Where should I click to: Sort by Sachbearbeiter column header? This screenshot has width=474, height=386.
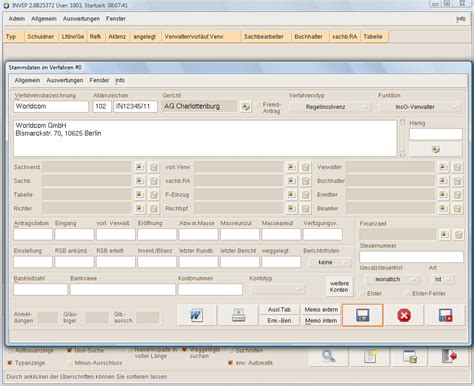(266, 37)
